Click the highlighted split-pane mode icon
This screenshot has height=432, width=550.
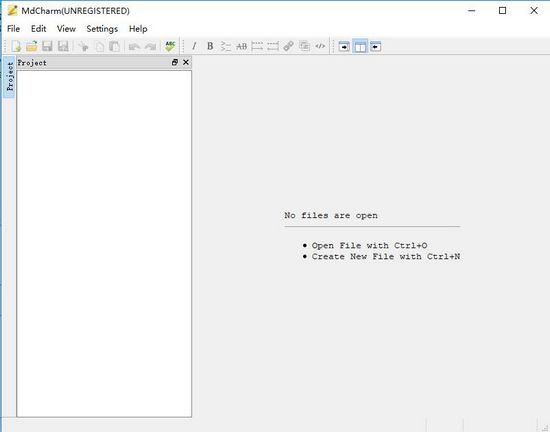point(360,46)
